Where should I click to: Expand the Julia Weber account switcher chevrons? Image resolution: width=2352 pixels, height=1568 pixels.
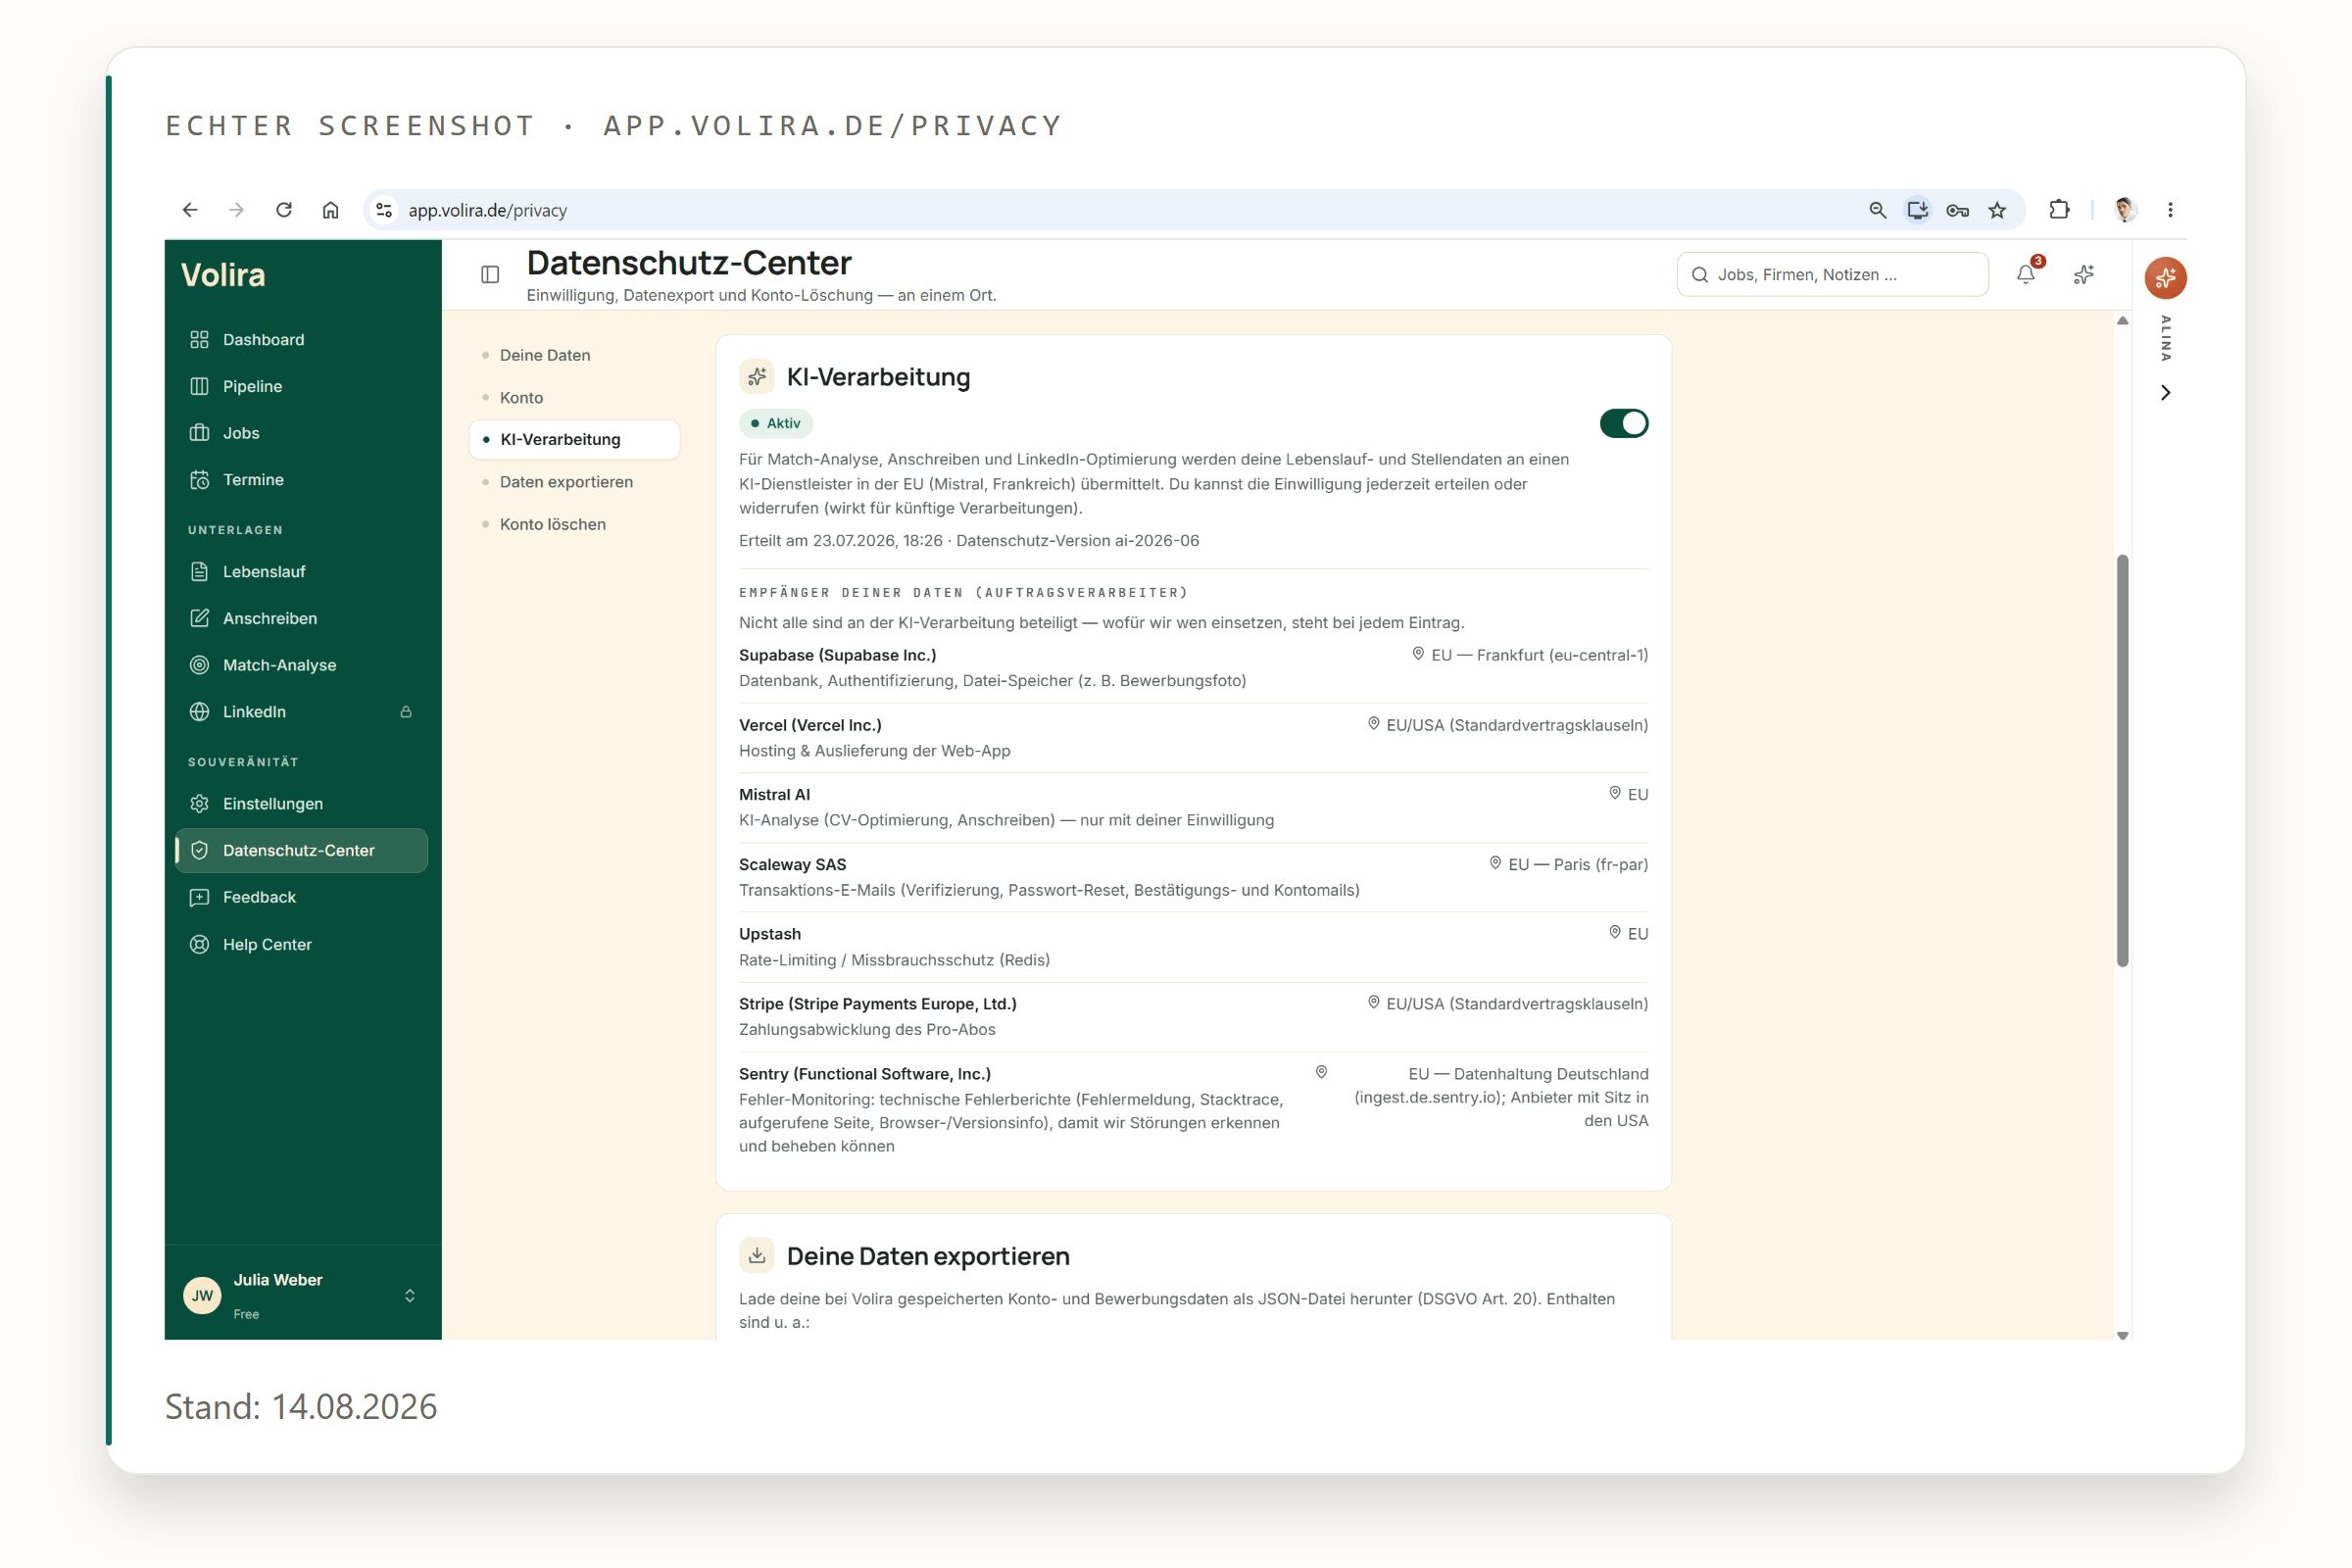pyautogui.click(x=410, y=1296)
